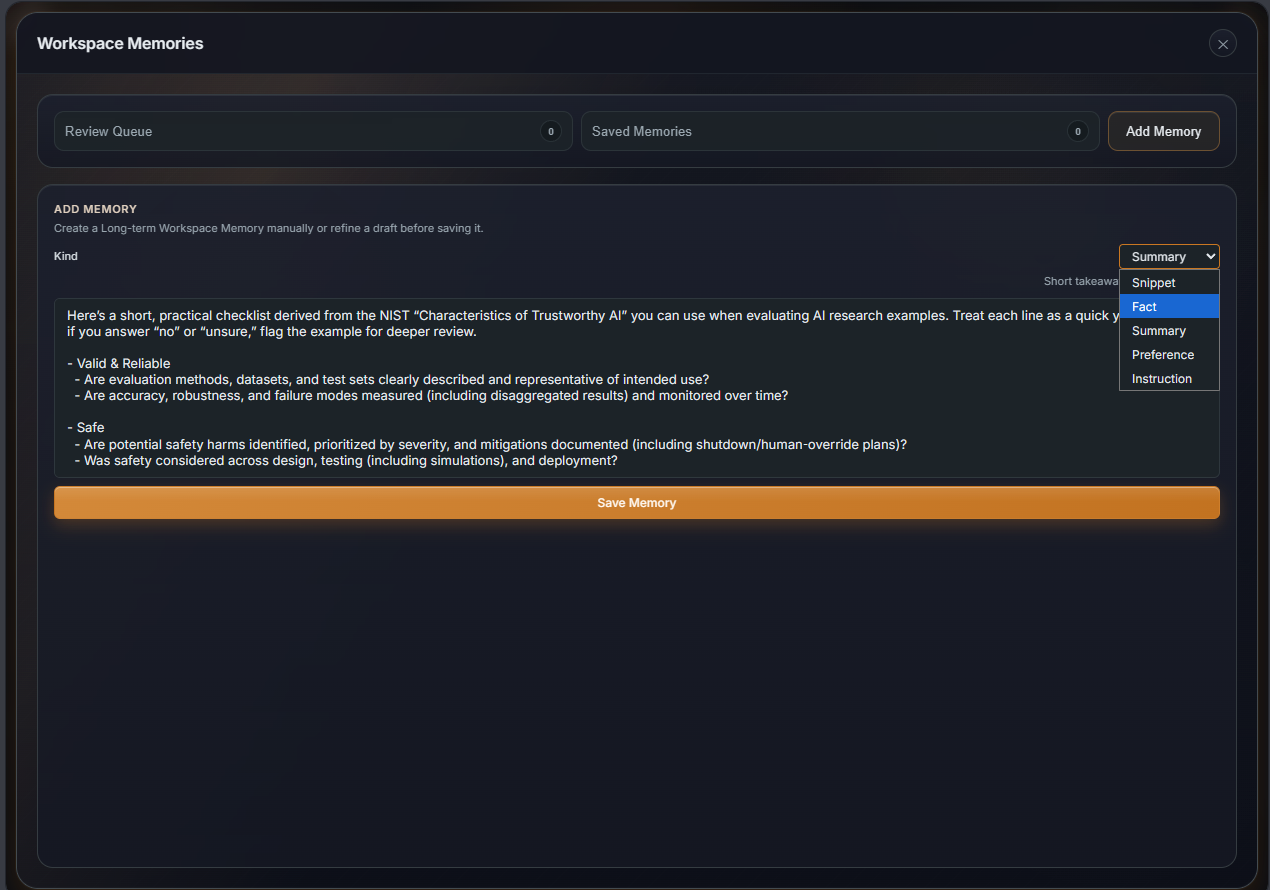The height and width of the screenshot is (890, 1270).
Task: Close the Workspace Memories dialog
Action: pos(1222,44)
